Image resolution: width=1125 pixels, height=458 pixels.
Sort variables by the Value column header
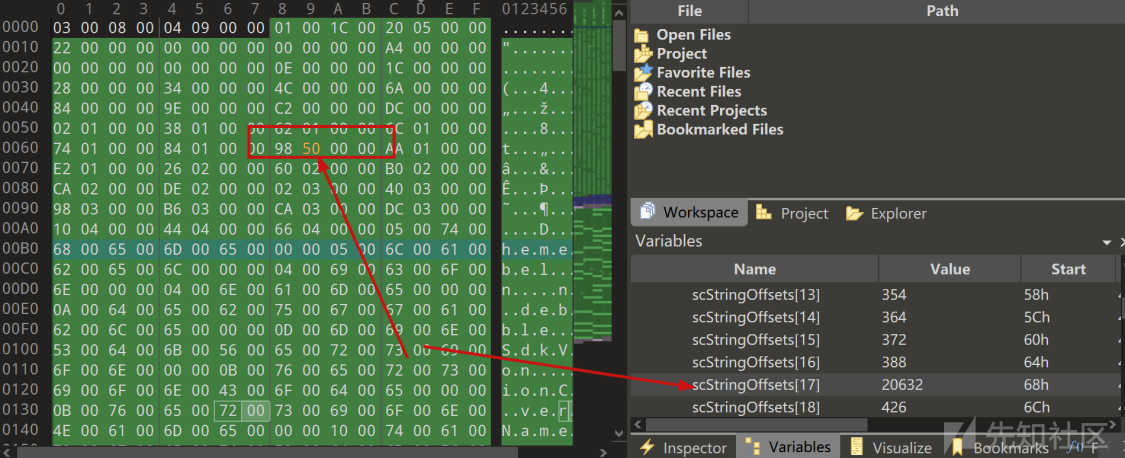[x=949, y=268]
